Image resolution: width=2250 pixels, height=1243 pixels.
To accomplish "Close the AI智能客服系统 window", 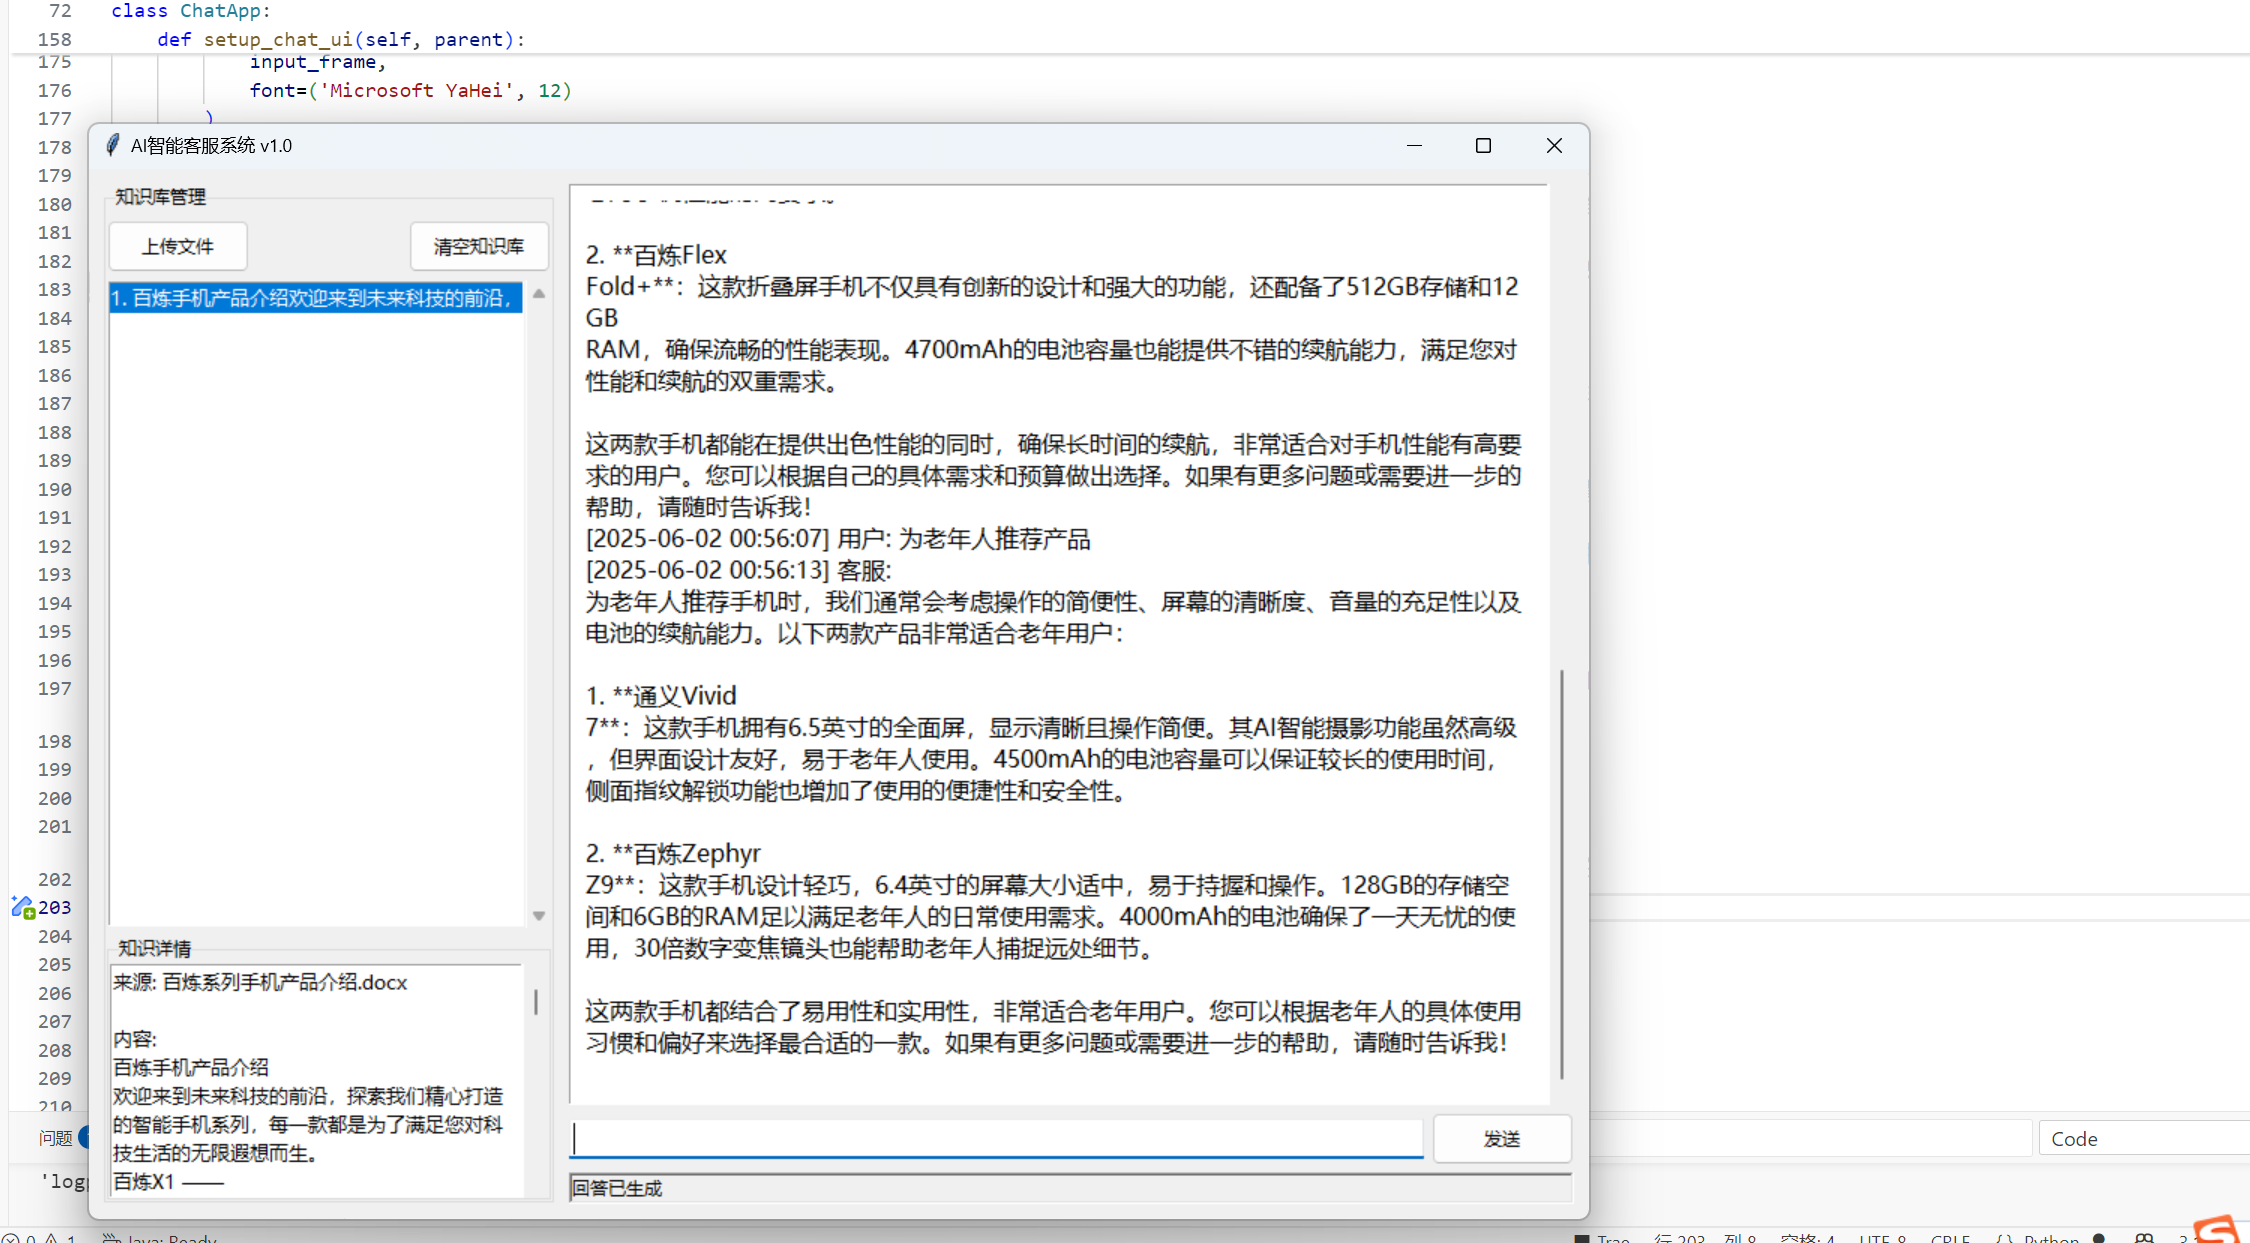I will (x=1554, y=146).
